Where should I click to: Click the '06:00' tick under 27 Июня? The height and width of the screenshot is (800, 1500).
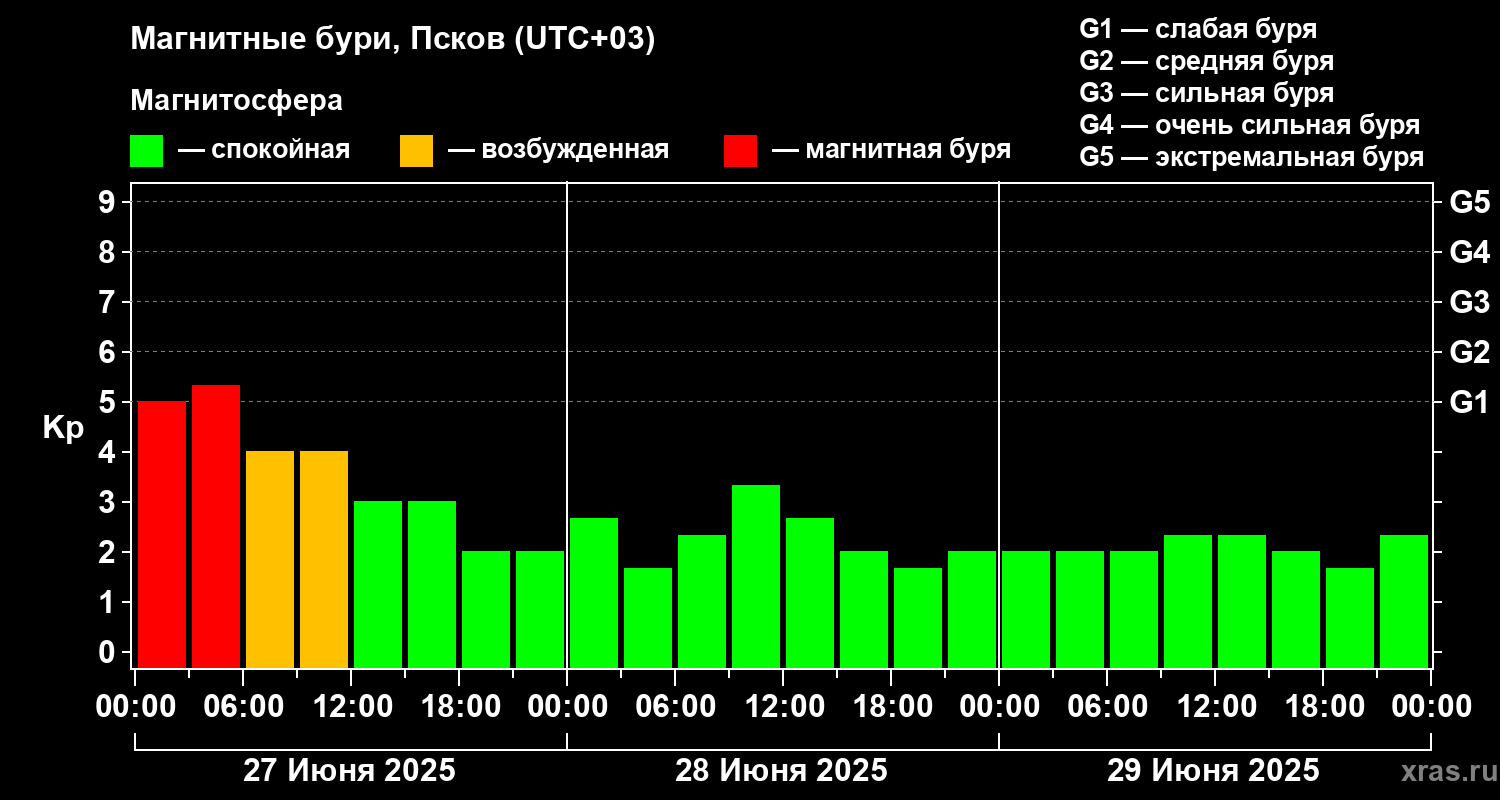pyautogui.click(x=243, y=707)
